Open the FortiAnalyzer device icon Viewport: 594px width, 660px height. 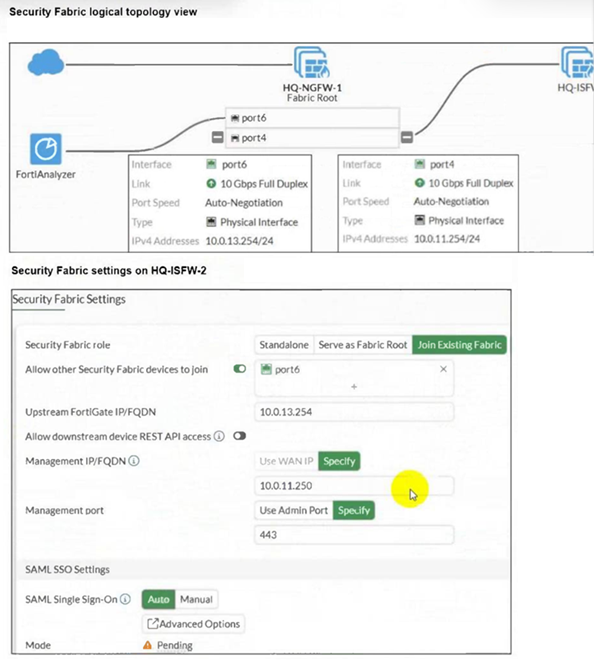tap(46, 149)
